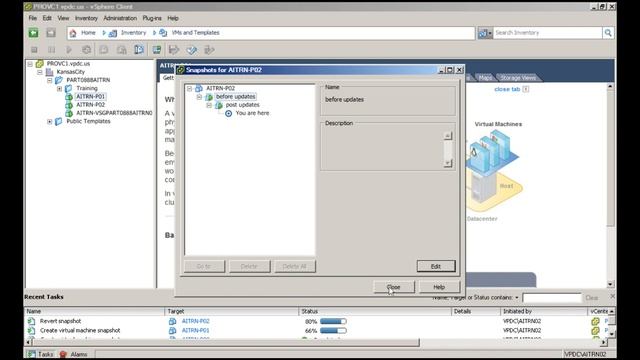Click the vCenter icon in the Revert snapshot row

coord(595,322)
